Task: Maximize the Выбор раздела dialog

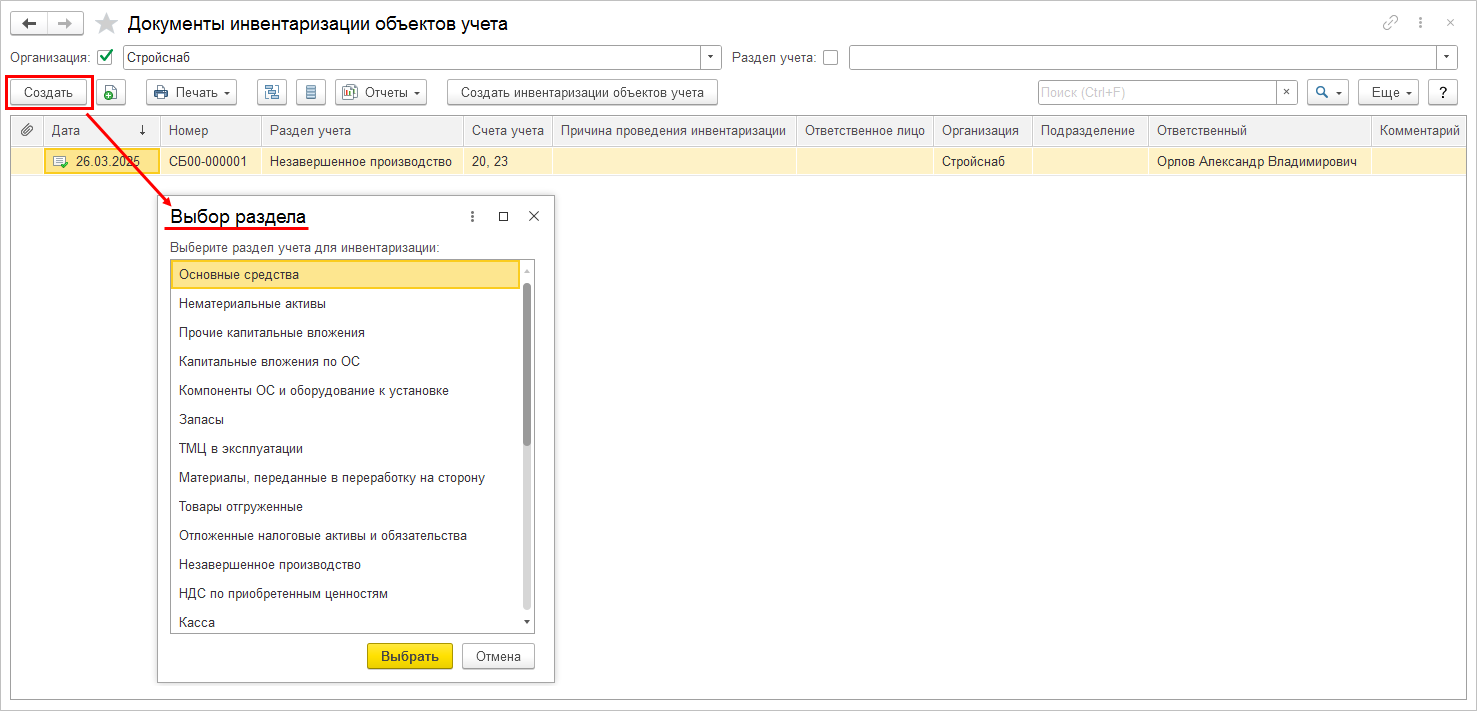Action: click(504, 216)
